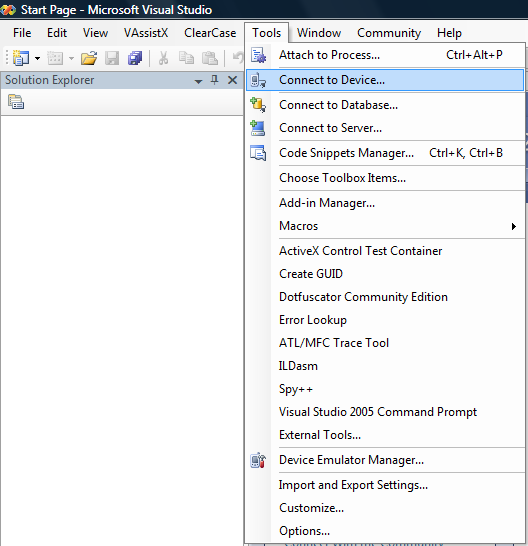Expand the Add New Item dropdown arrow
Image resolution: width=528 pixels, height=546 pixels.
coord(71,58)
